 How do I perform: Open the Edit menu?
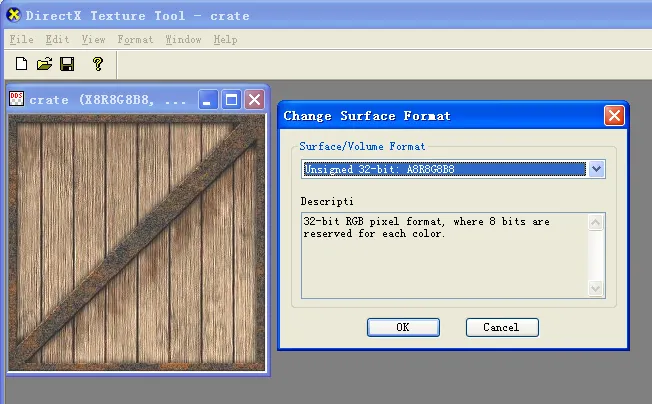pyautogui.click(x=57, y=39)
